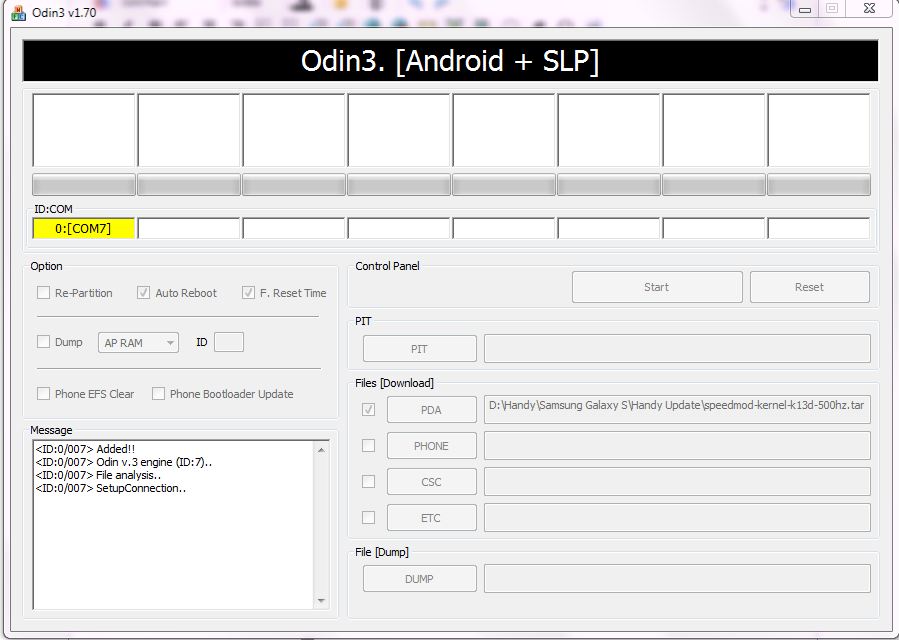Select the yellow 0:[COM7] port slot

pyautogui.click(x=84, y=228)
